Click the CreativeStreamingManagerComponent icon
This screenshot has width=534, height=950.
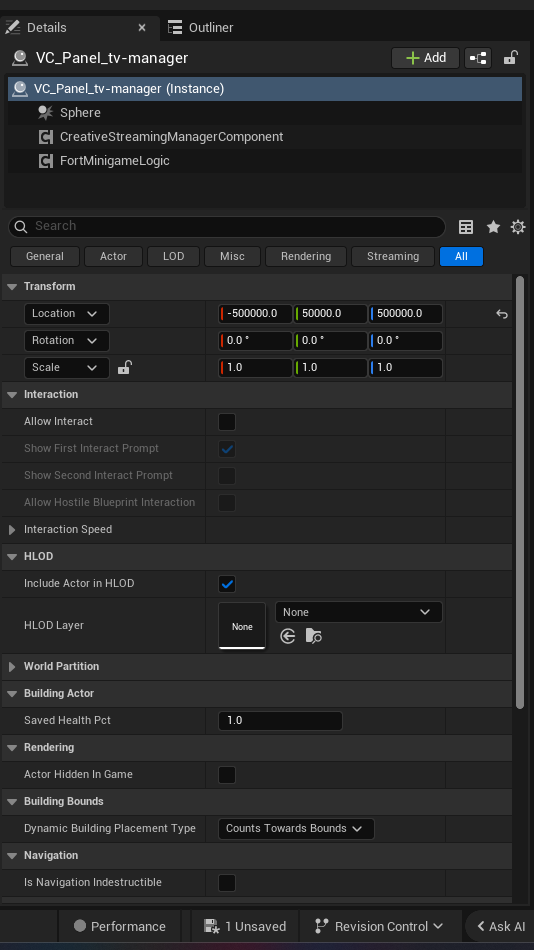click(x=45, y=137)
